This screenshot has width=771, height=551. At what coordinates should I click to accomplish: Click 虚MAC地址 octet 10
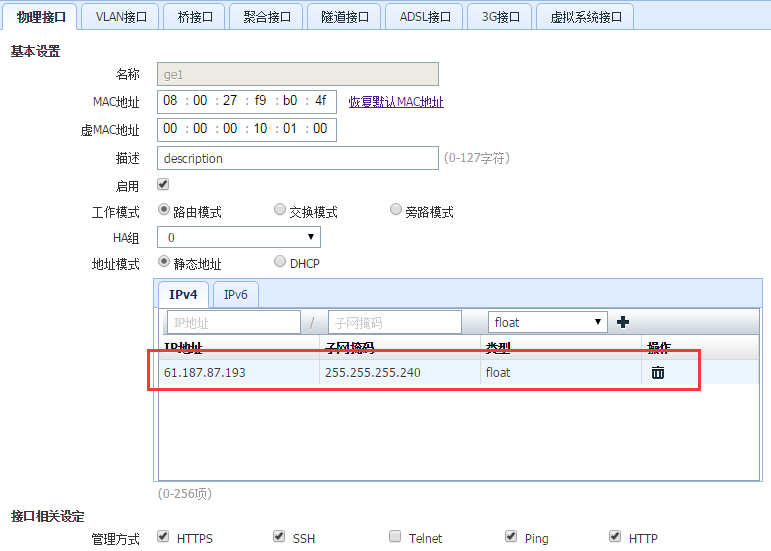(260, 129)
